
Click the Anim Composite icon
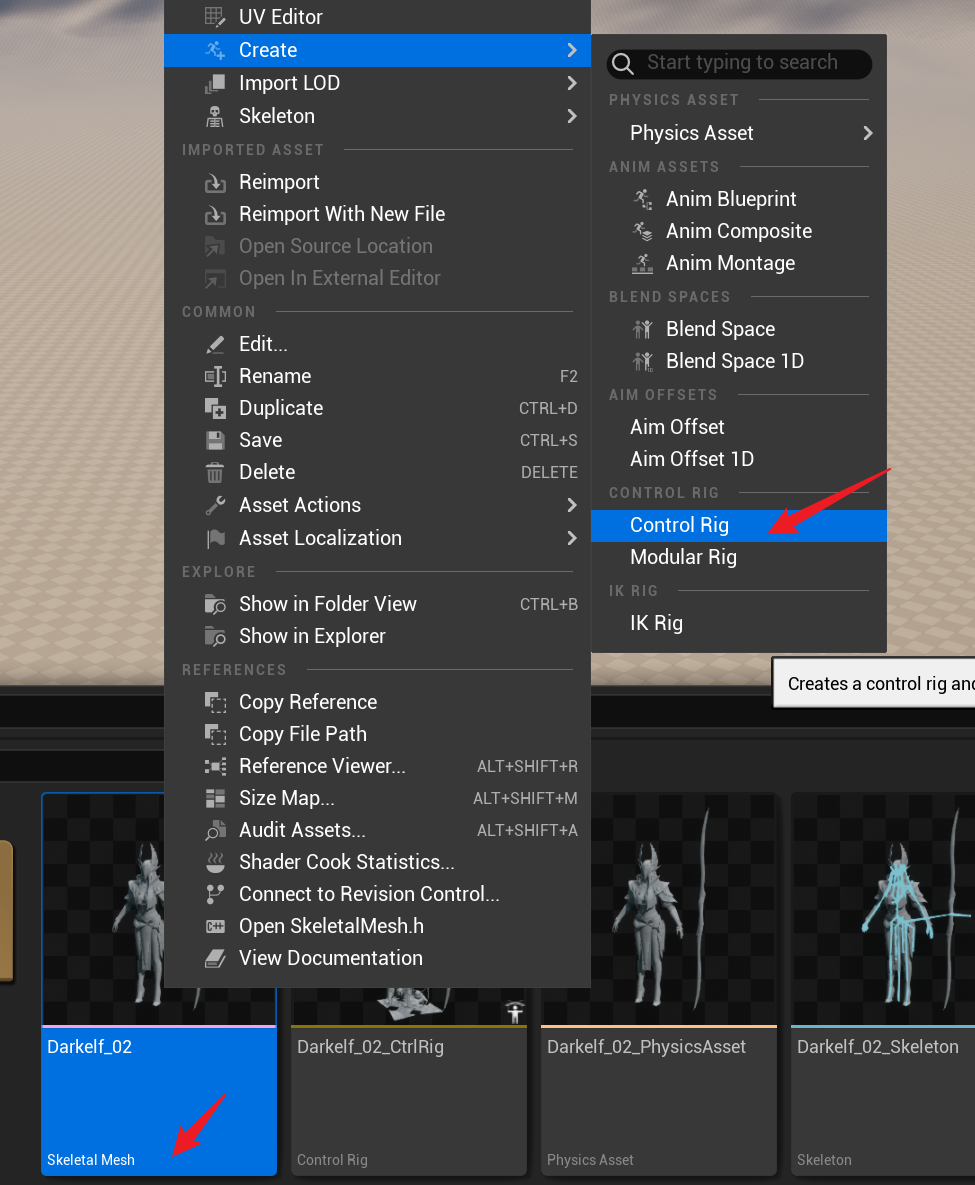pyautogui.click(x=642, y=231)
